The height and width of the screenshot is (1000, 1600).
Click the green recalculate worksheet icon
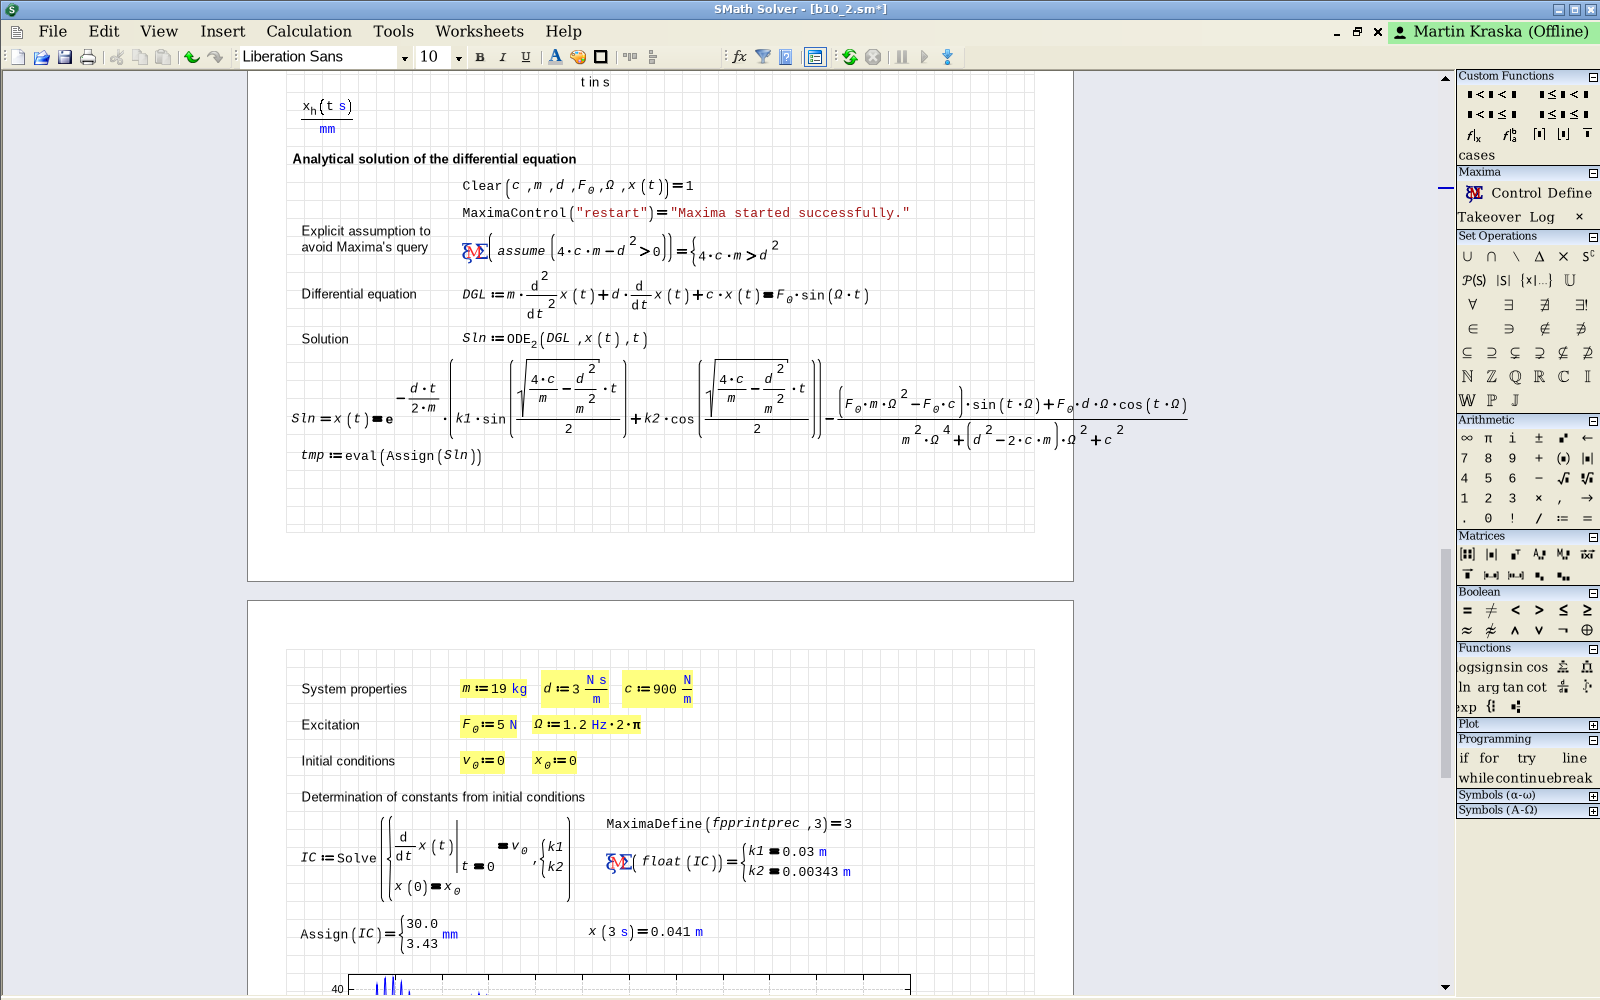(850, 57)
